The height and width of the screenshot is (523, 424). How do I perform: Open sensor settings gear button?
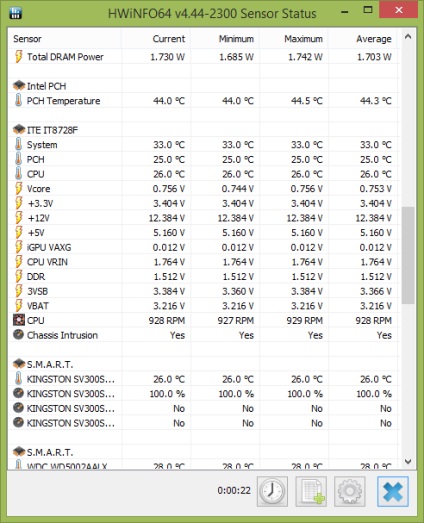350,491
